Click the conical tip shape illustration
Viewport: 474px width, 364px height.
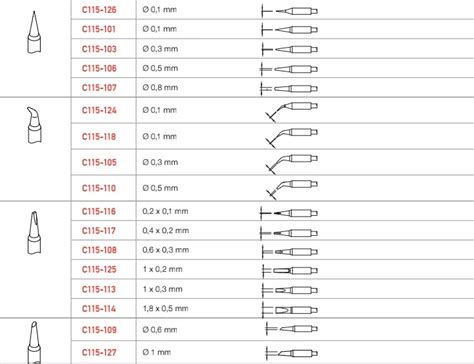(34, 32)
